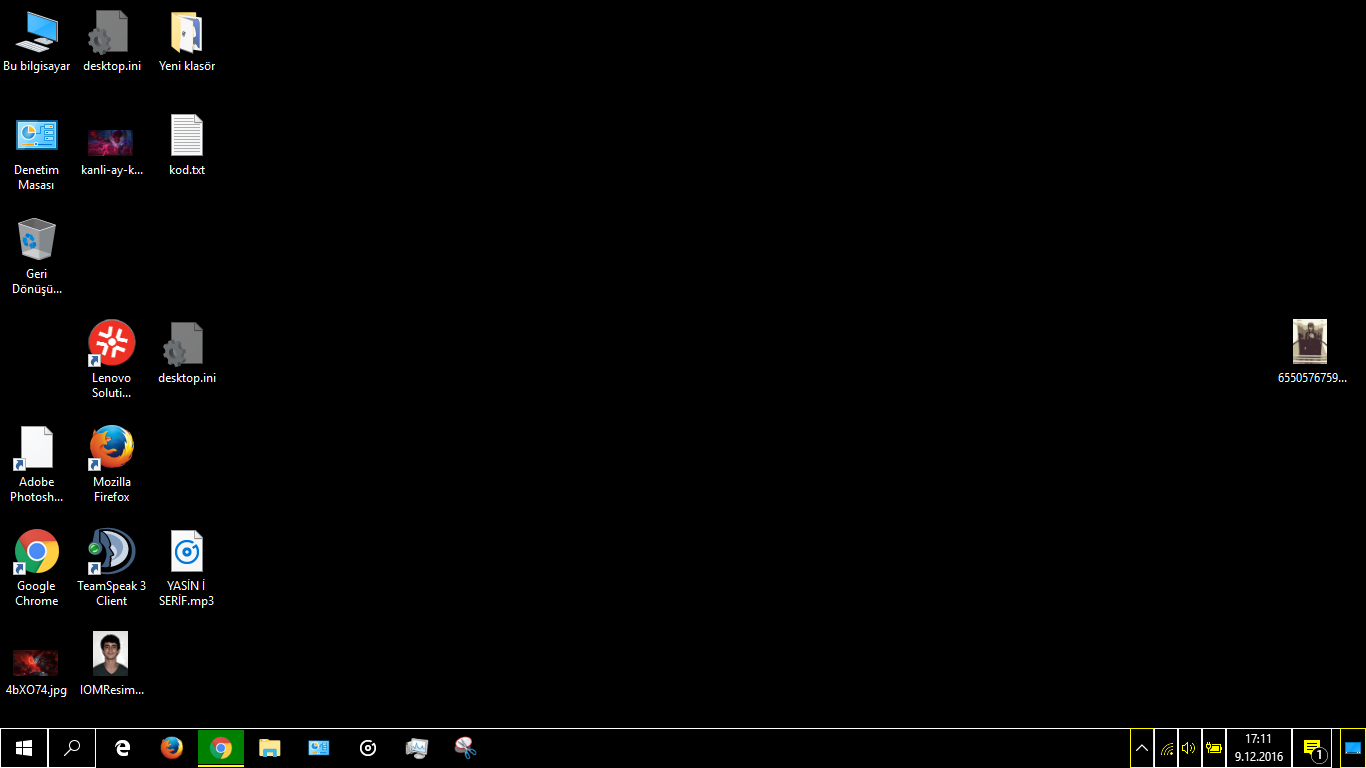The image size is (1366, 768).
Task: Select the TeamSpeak 3 Client shortcut
Action: [x=112, y=569]
